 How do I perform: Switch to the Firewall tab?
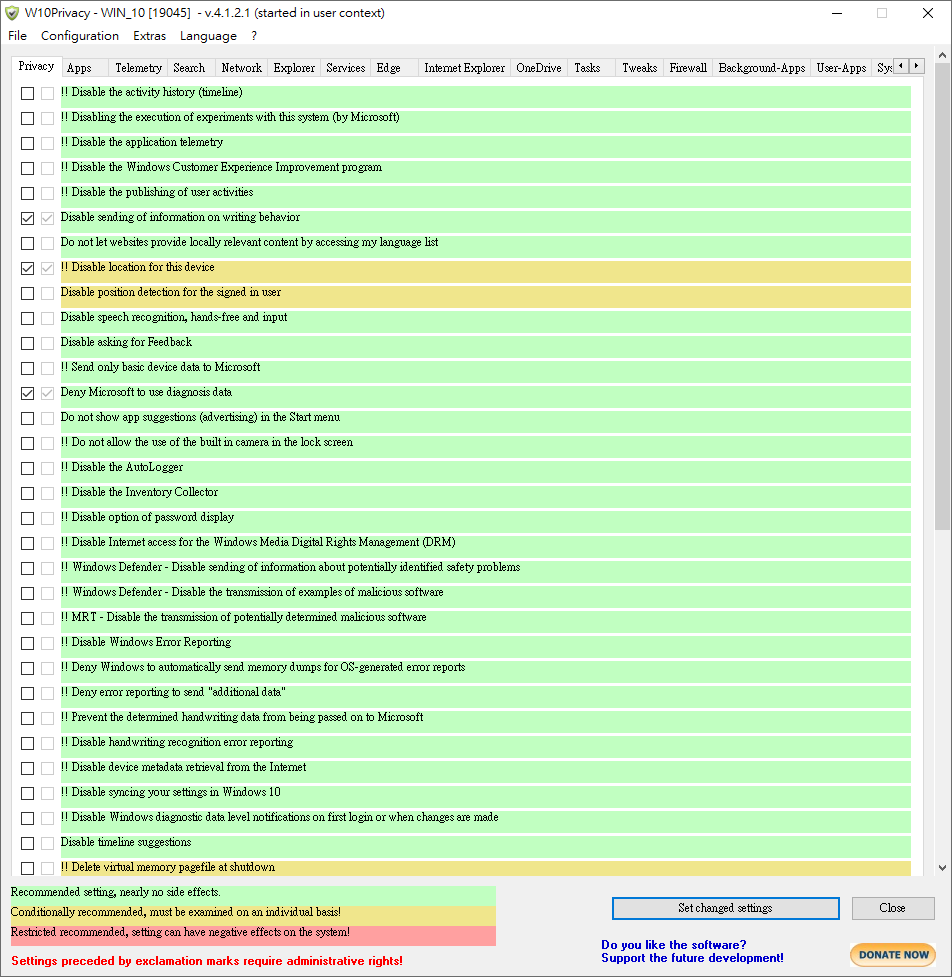click(x=687, y=67)
